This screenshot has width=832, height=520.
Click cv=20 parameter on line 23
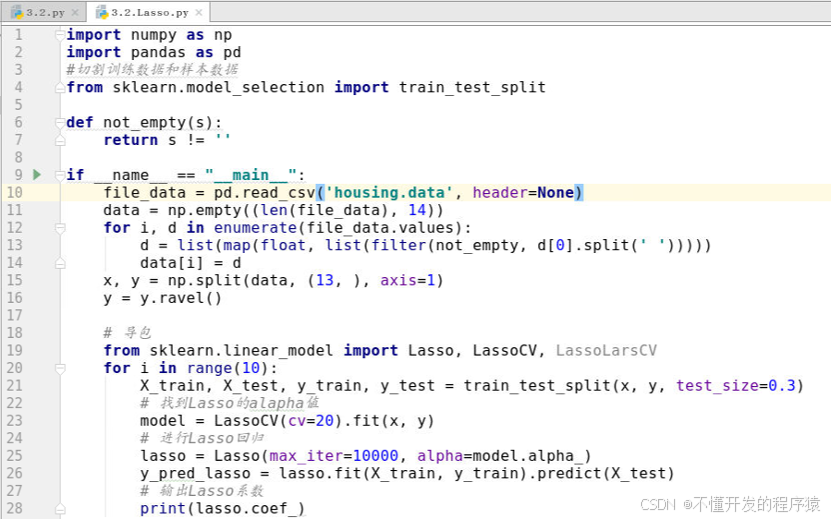tap(311, 421)
